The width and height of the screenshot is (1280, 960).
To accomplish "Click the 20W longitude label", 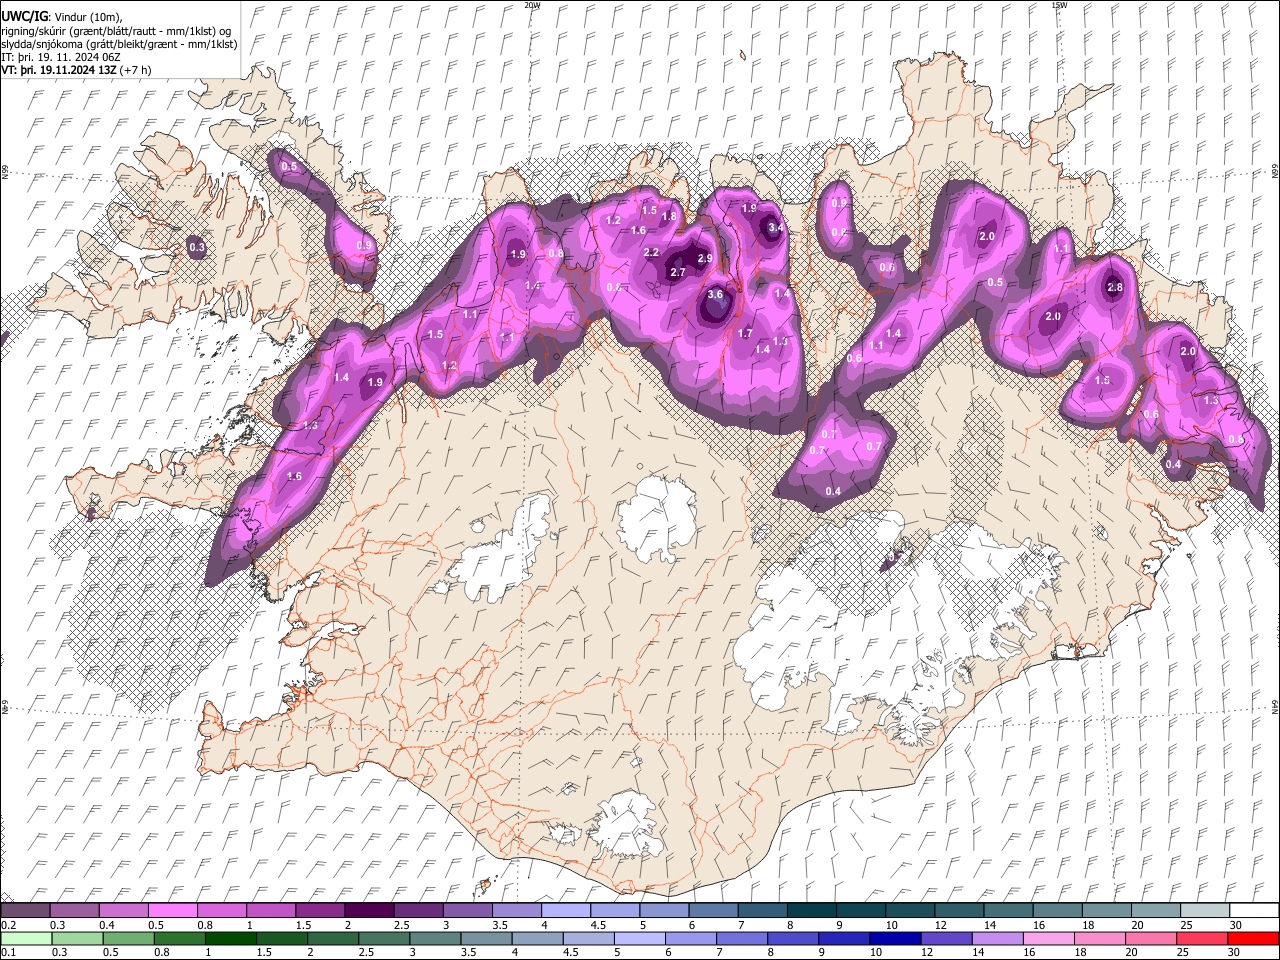I will click(533, 5).
